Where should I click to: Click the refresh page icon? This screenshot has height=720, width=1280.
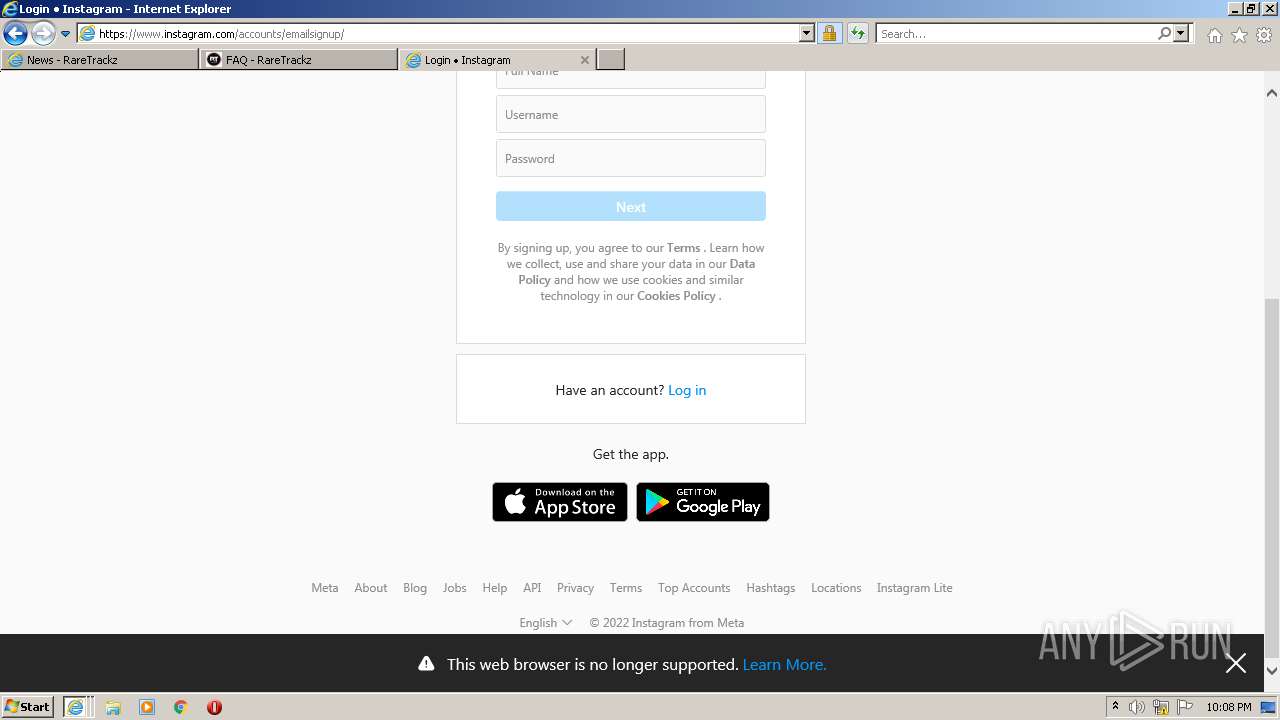(x=857, y=34)
